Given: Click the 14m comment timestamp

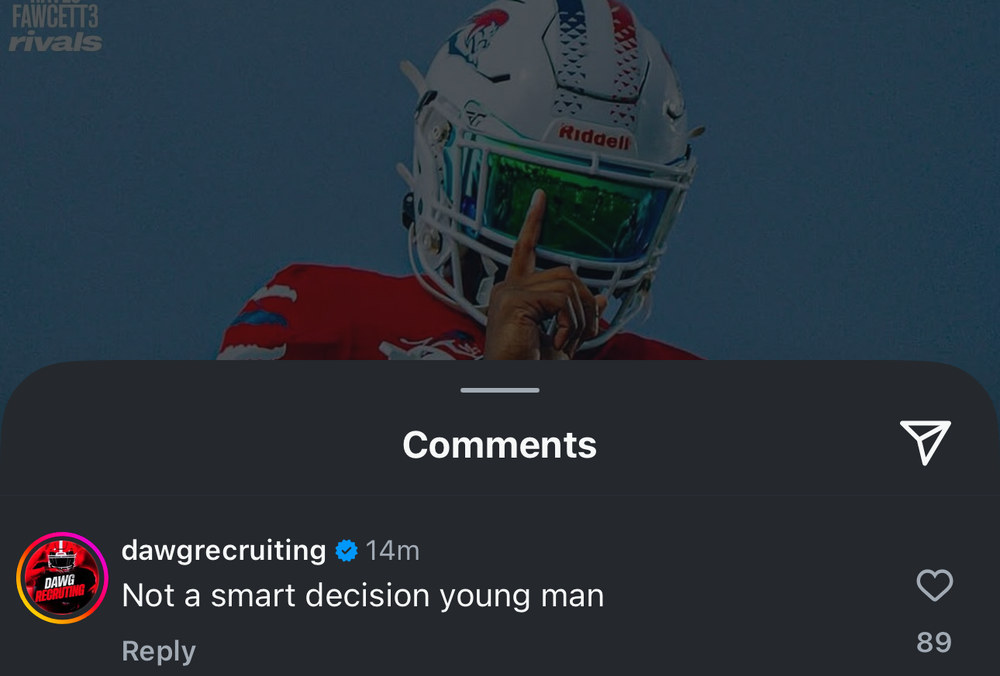Looking at the screenshot, I should pos(392,551).
